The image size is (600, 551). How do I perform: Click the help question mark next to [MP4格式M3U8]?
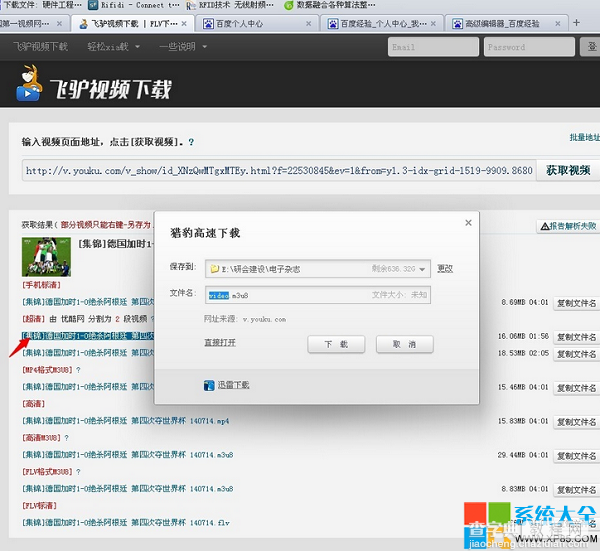point(78,370)
